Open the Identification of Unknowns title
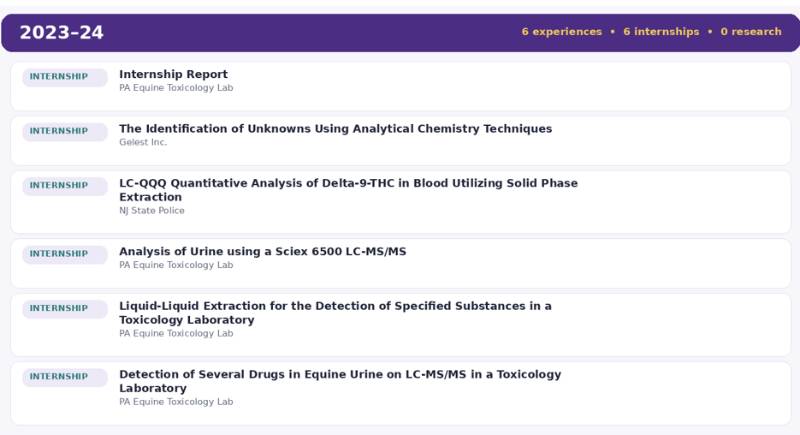This screenshot has width=800, height=435. pos(336,129)
